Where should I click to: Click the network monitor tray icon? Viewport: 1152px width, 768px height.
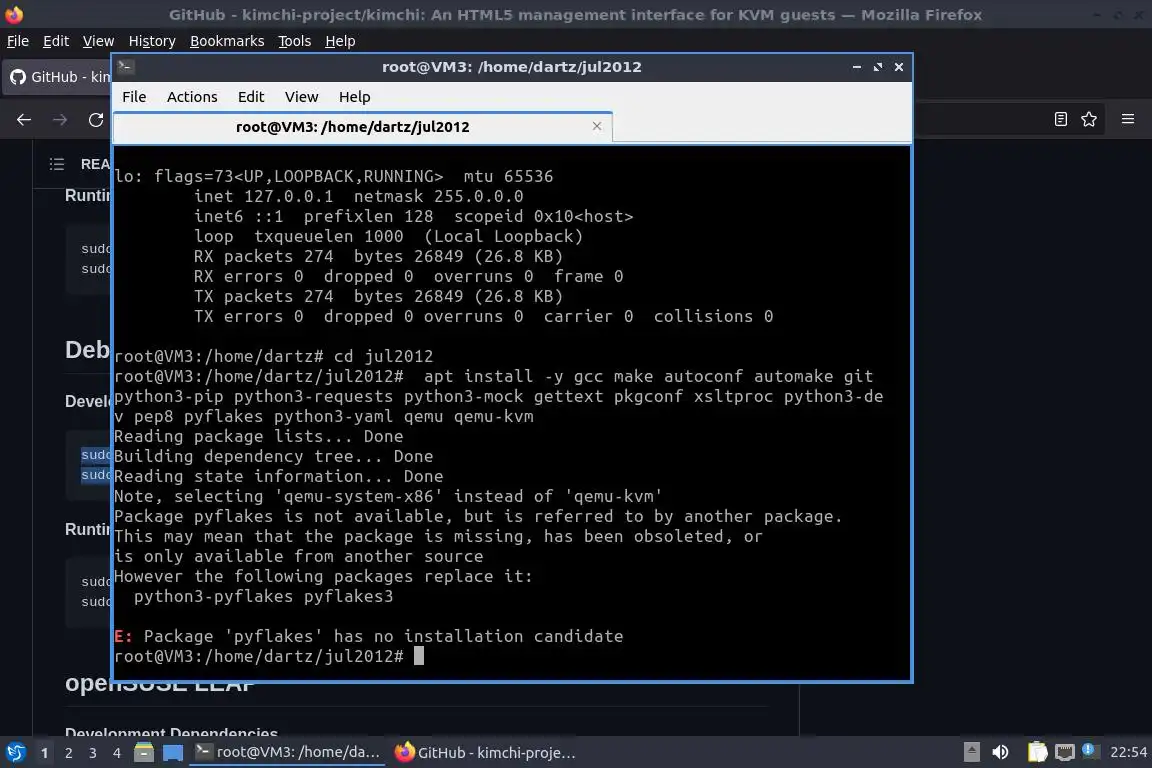click(1064, 752)
